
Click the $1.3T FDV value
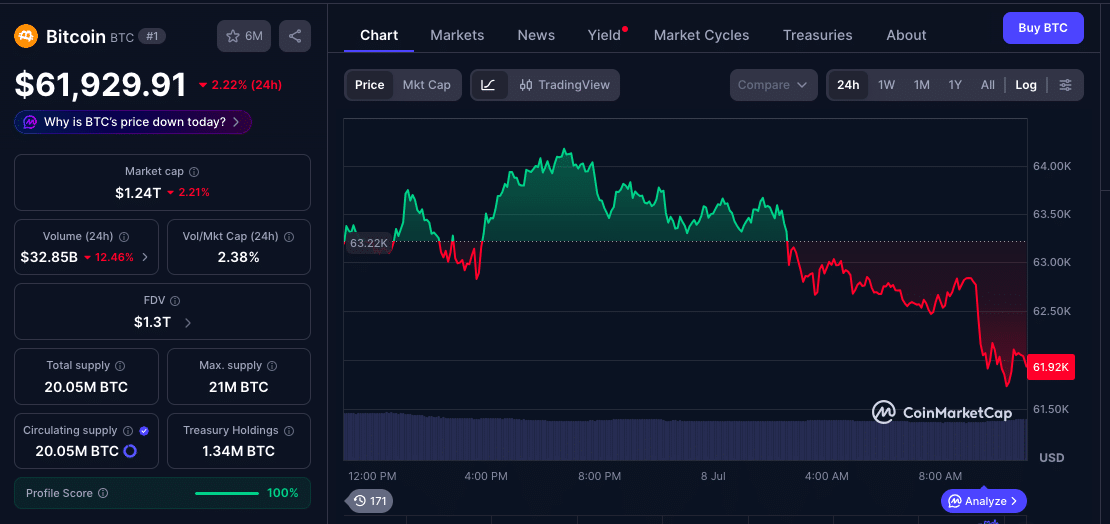click(x=152, y=322)
